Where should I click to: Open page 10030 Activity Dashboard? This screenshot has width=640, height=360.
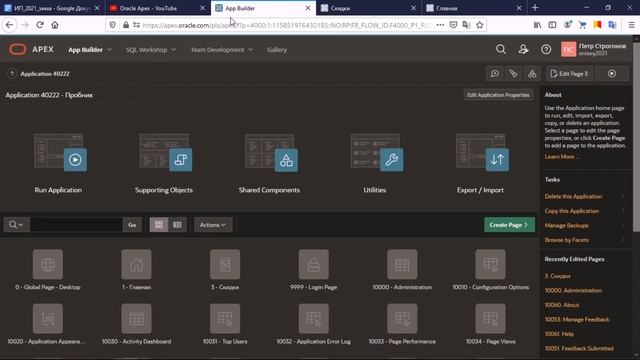(136, 319)
